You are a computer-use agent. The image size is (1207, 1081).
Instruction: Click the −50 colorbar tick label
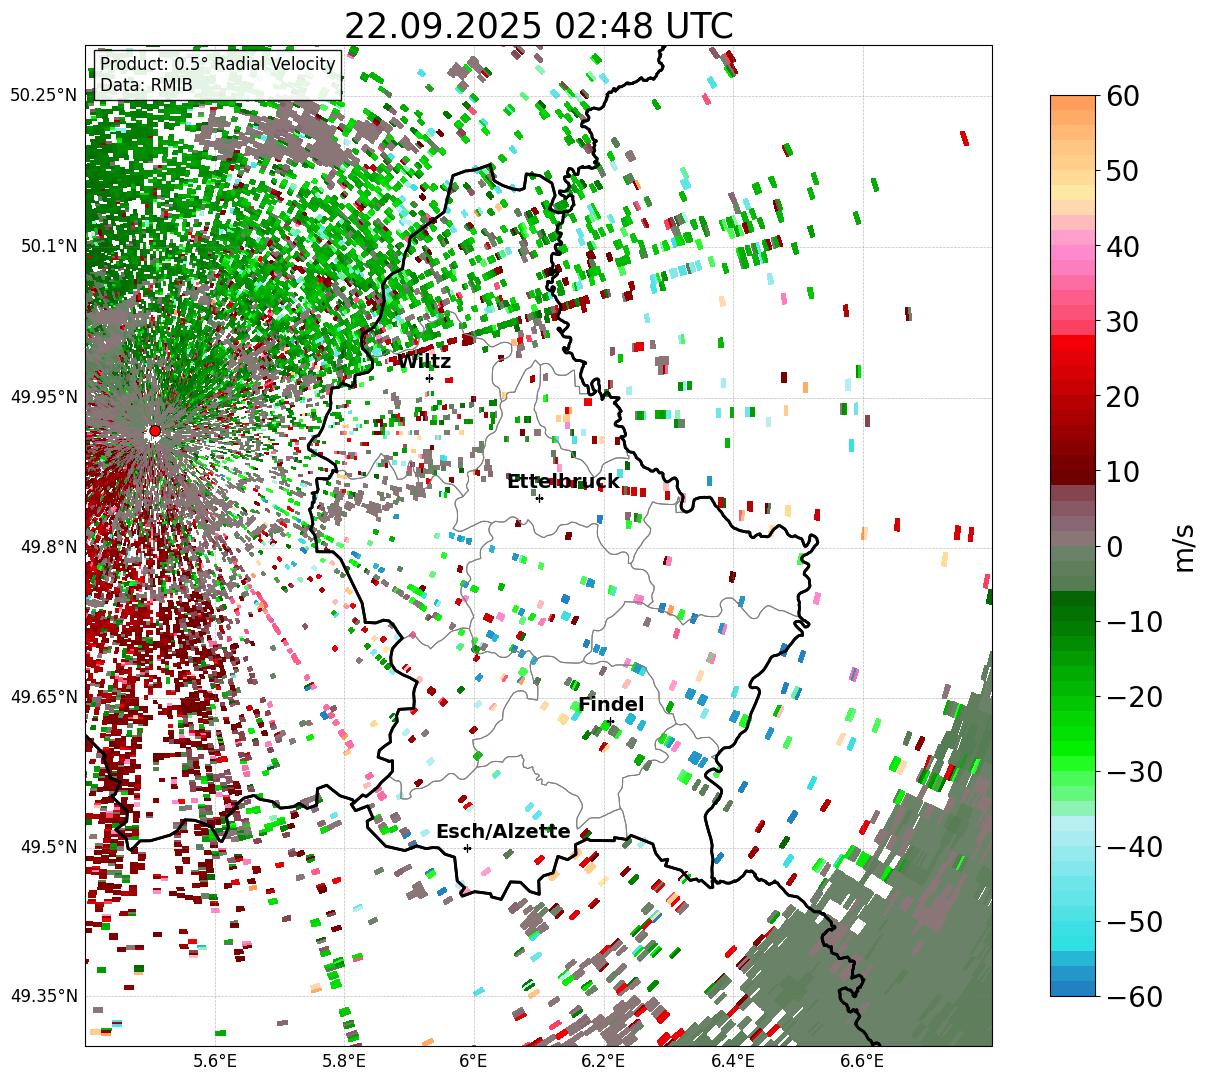click(1135, 921)
